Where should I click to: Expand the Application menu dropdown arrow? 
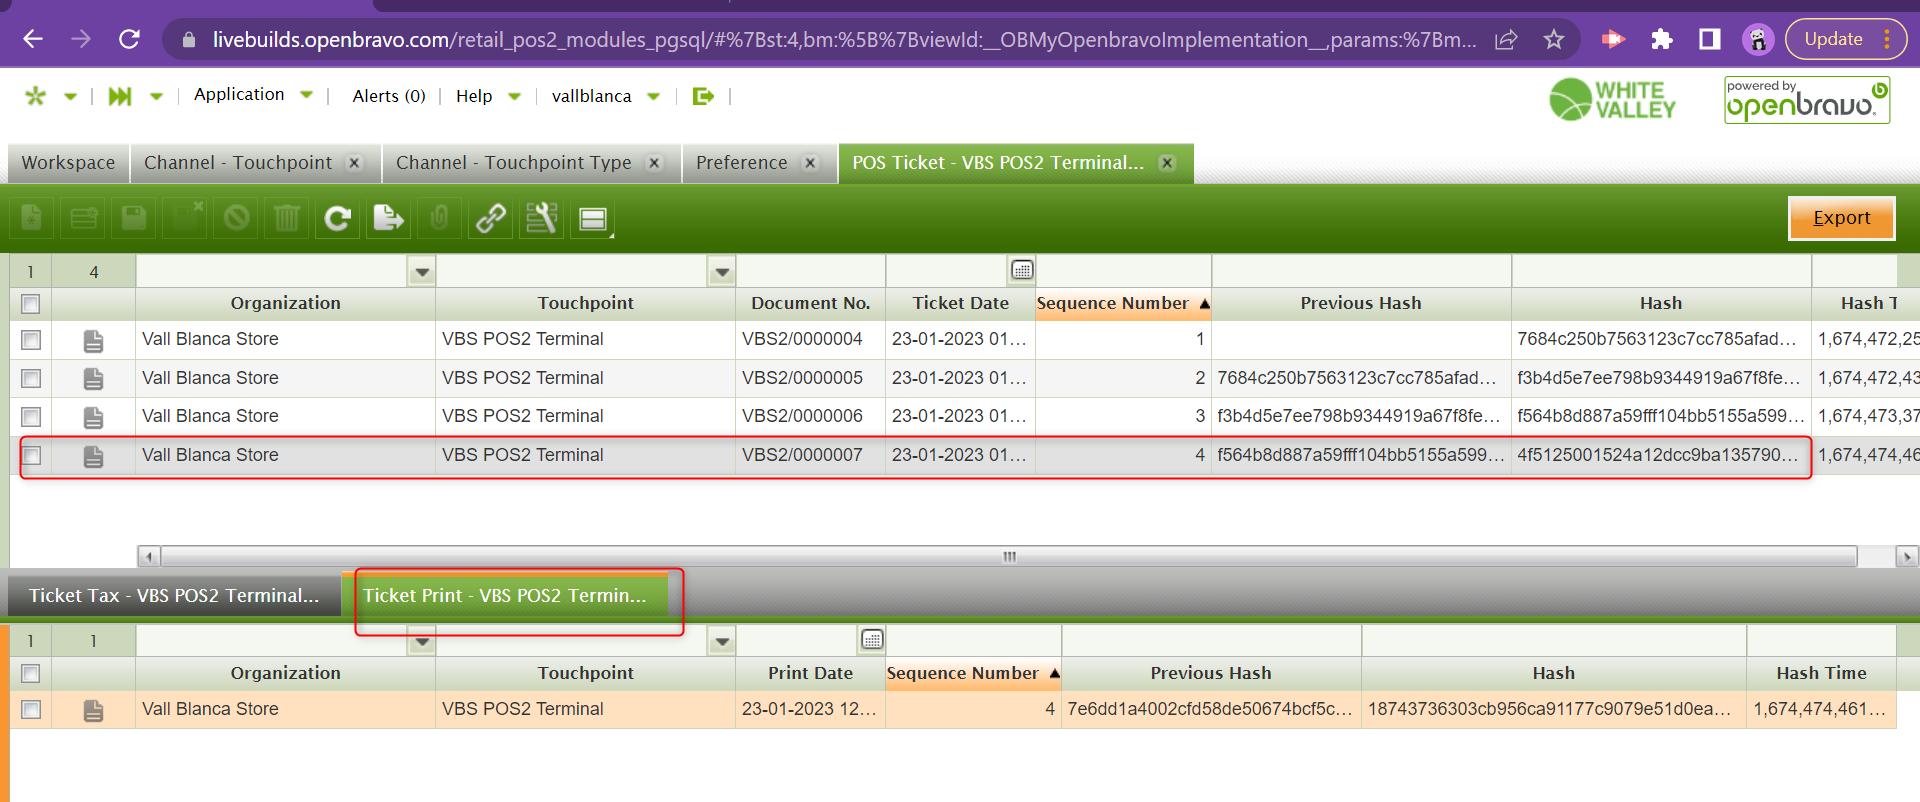coord(307,95)
